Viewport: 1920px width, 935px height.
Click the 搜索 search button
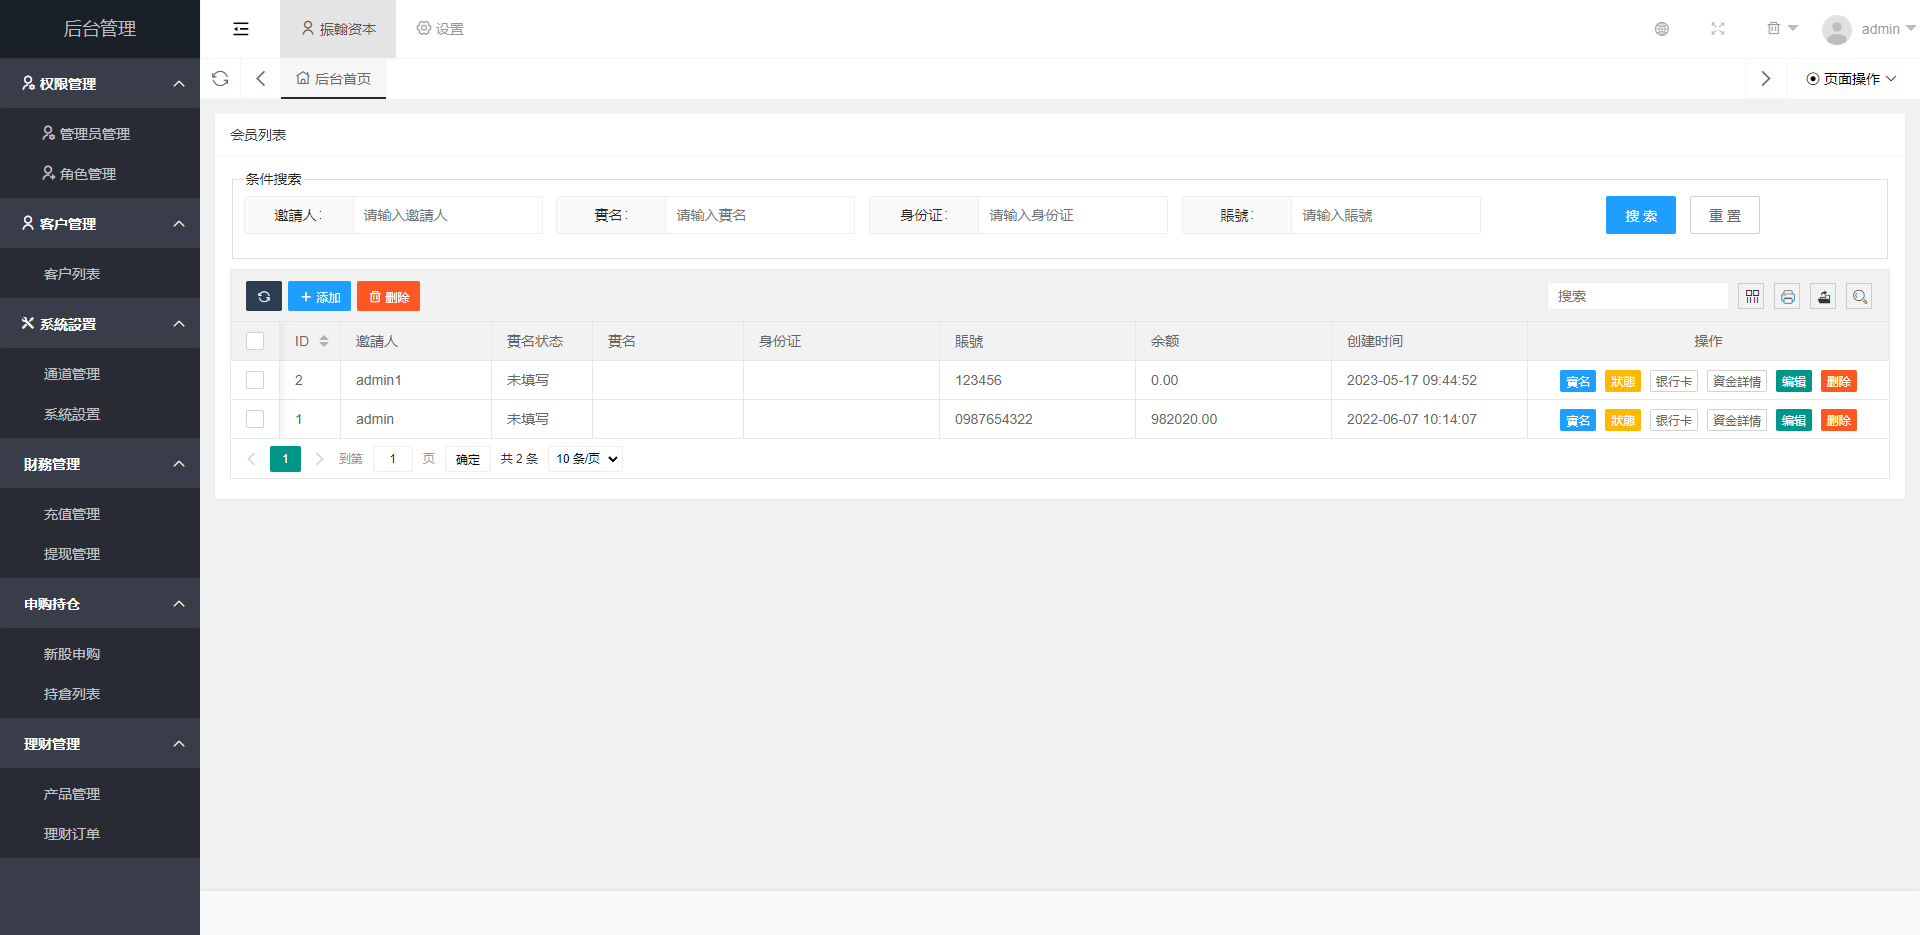pos(1640,214)
